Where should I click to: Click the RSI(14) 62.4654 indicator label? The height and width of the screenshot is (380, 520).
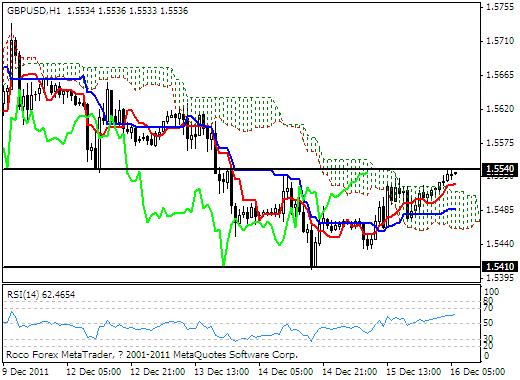tap(41, 294)
